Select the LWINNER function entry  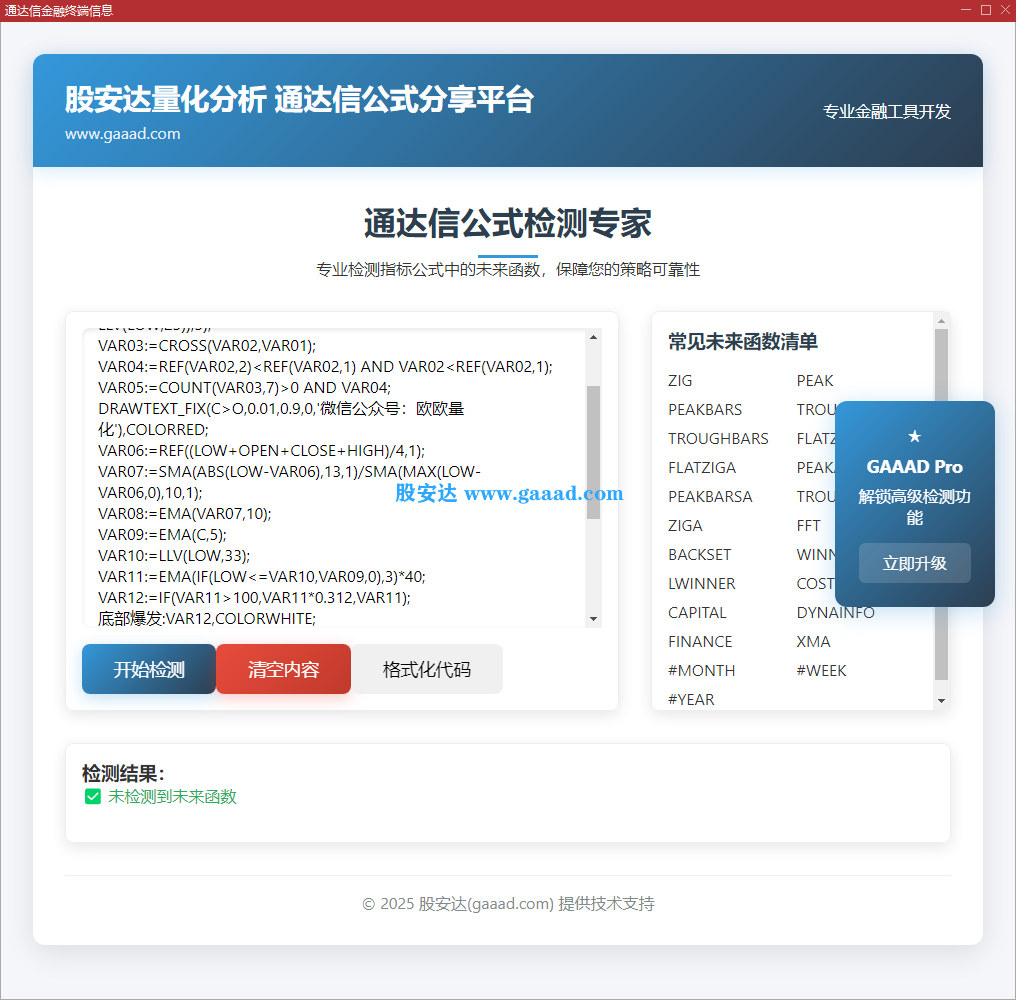[x=702, y=584]
